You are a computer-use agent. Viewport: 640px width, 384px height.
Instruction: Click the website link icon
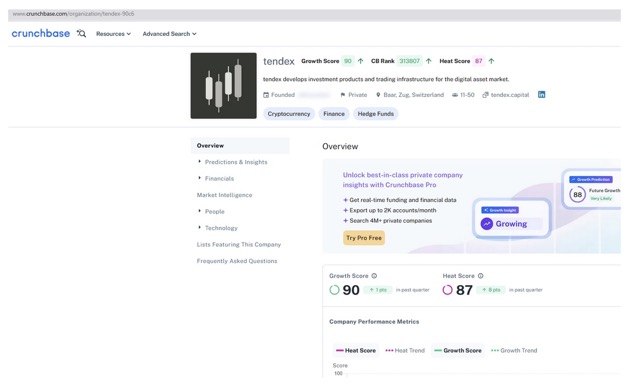(x=485, y=95)
